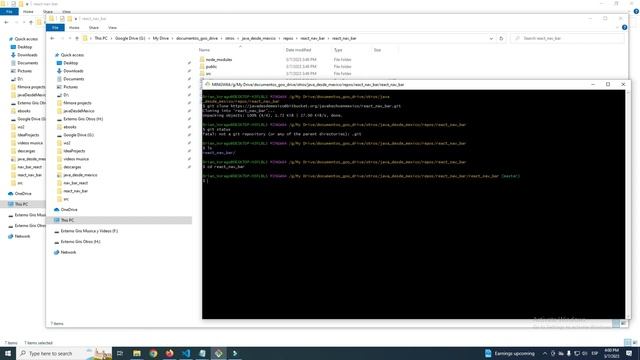Open Task View from the taskbar
The width and height of the screenshot is (640, 360).
120,353
